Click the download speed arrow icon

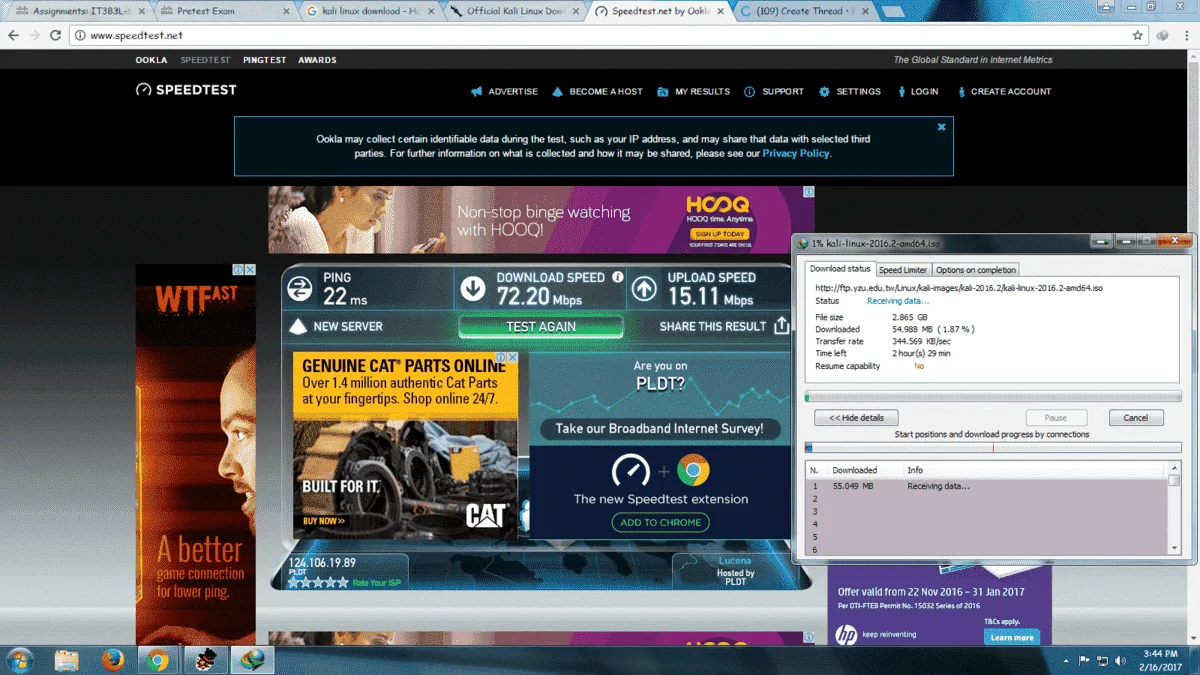pyautogui.click(x=472, y=289)
